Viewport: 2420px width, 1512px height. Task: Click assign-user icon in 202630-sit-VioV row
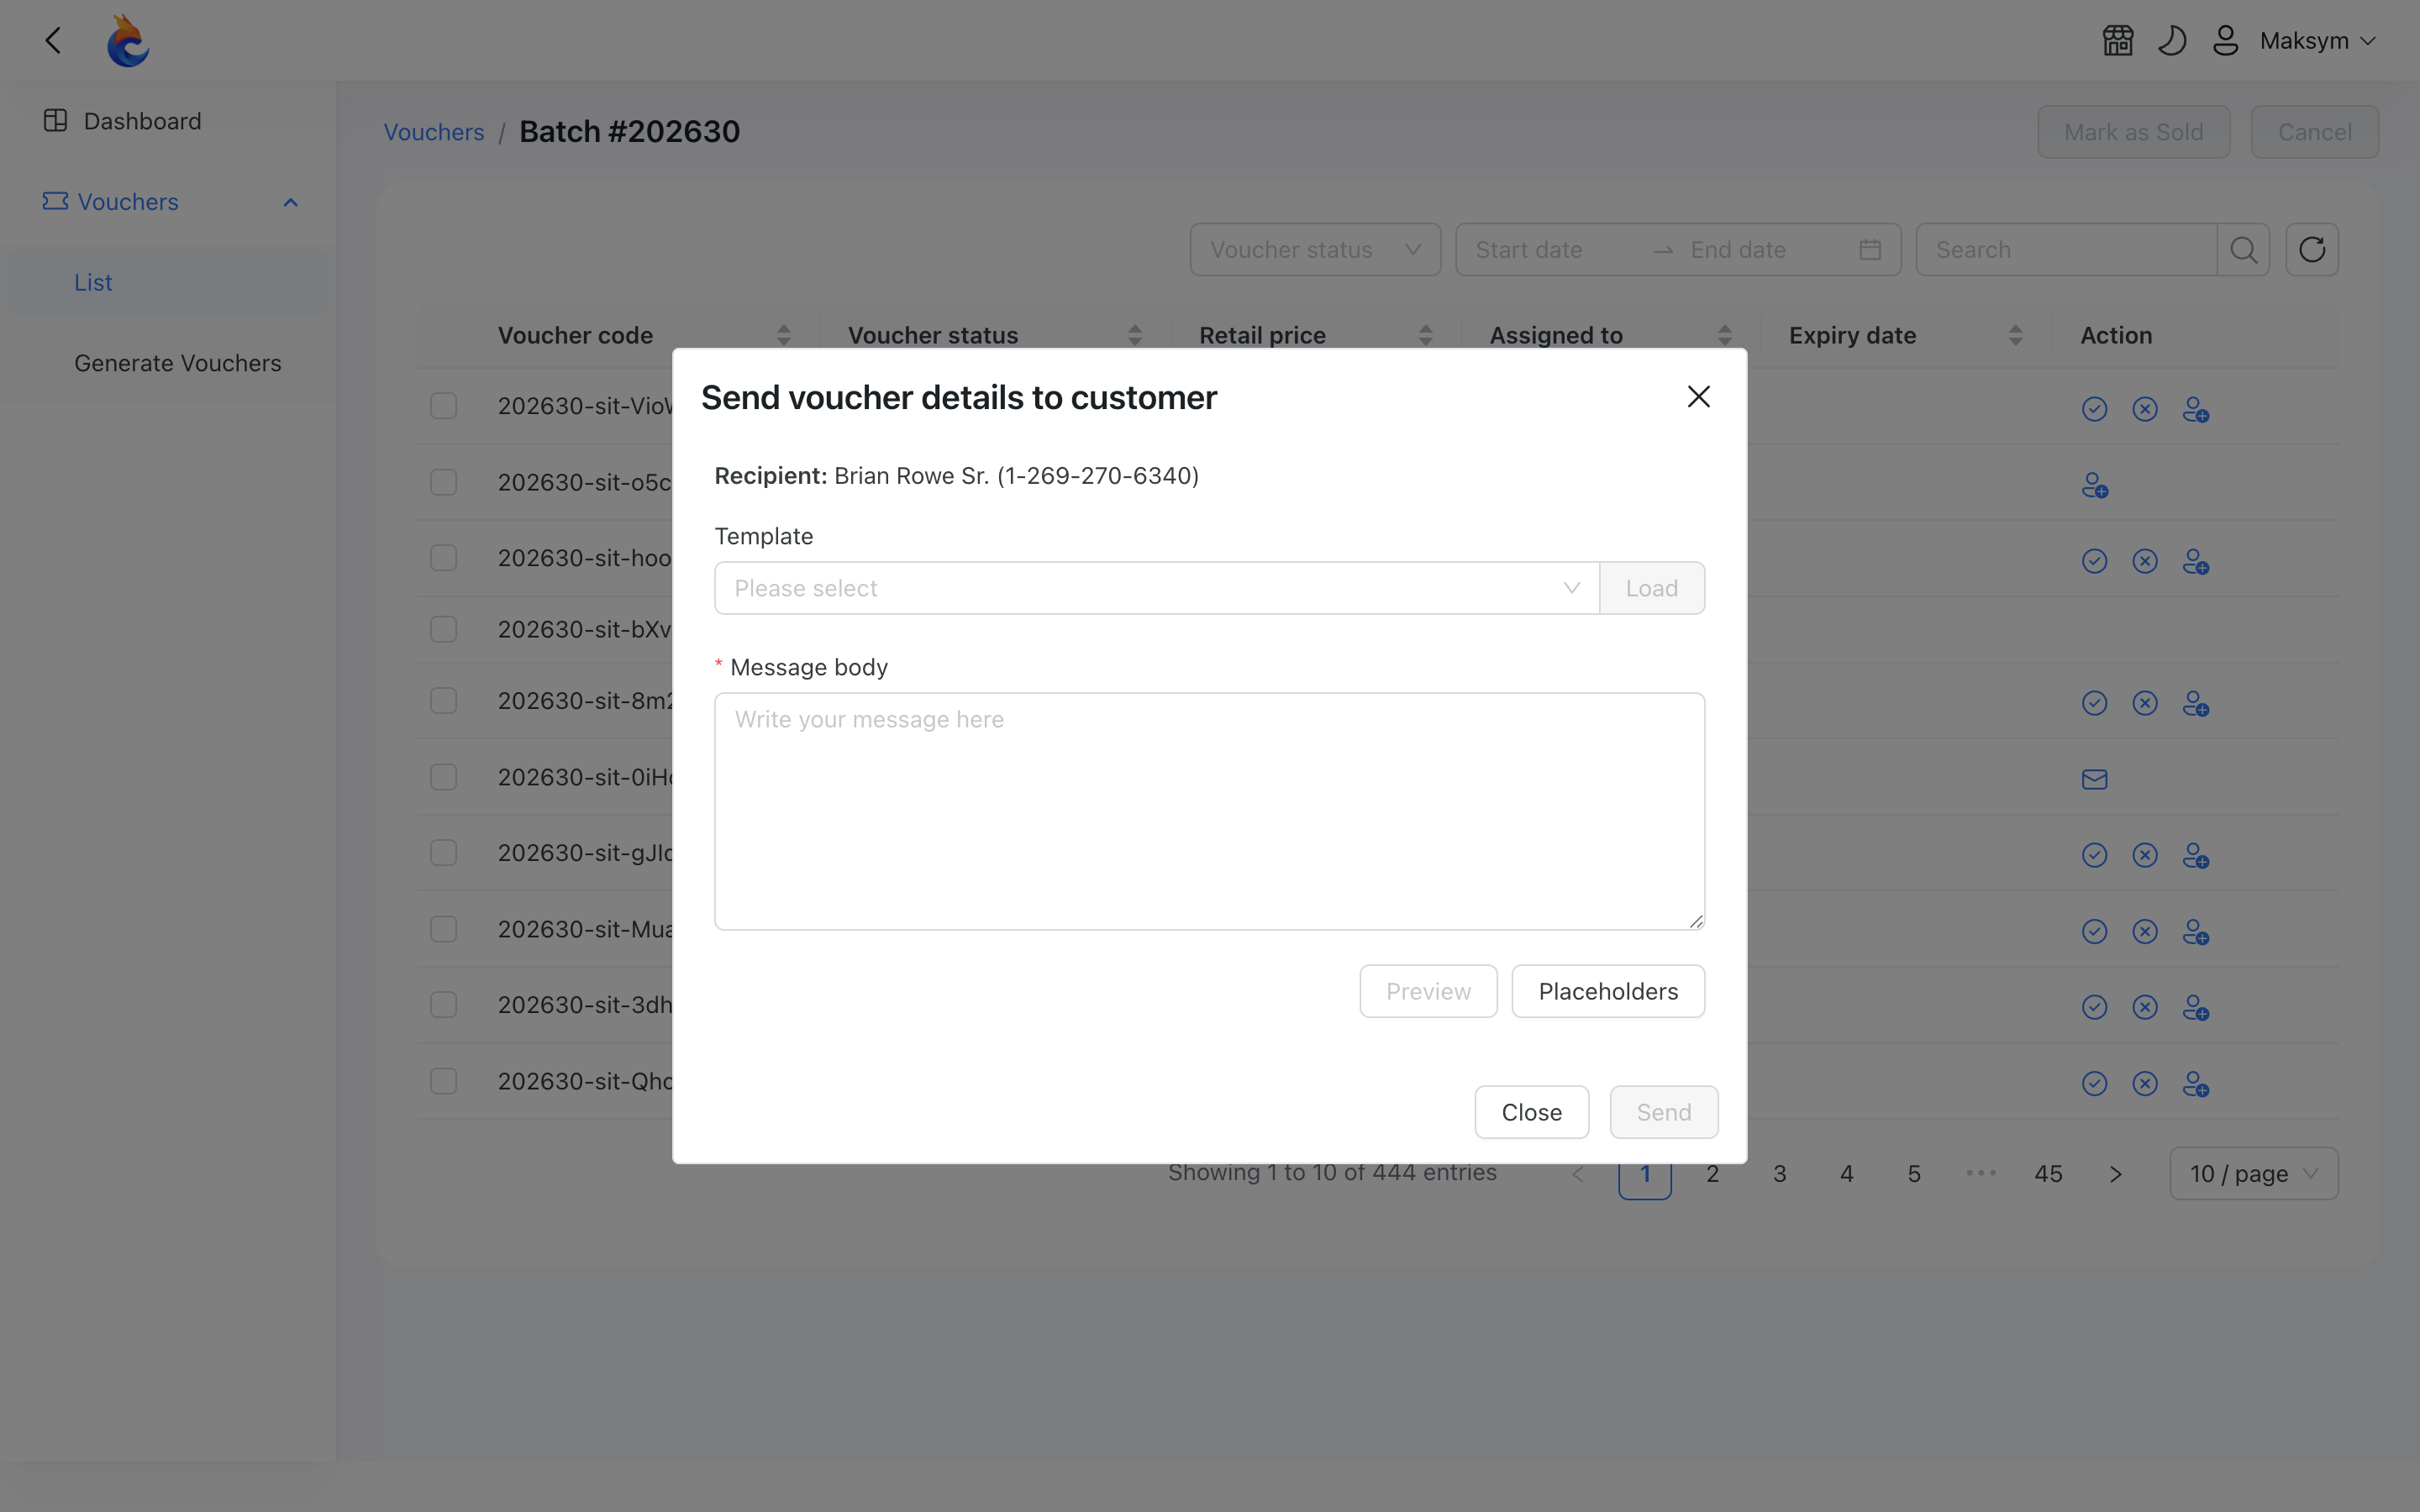point(2196,410)
